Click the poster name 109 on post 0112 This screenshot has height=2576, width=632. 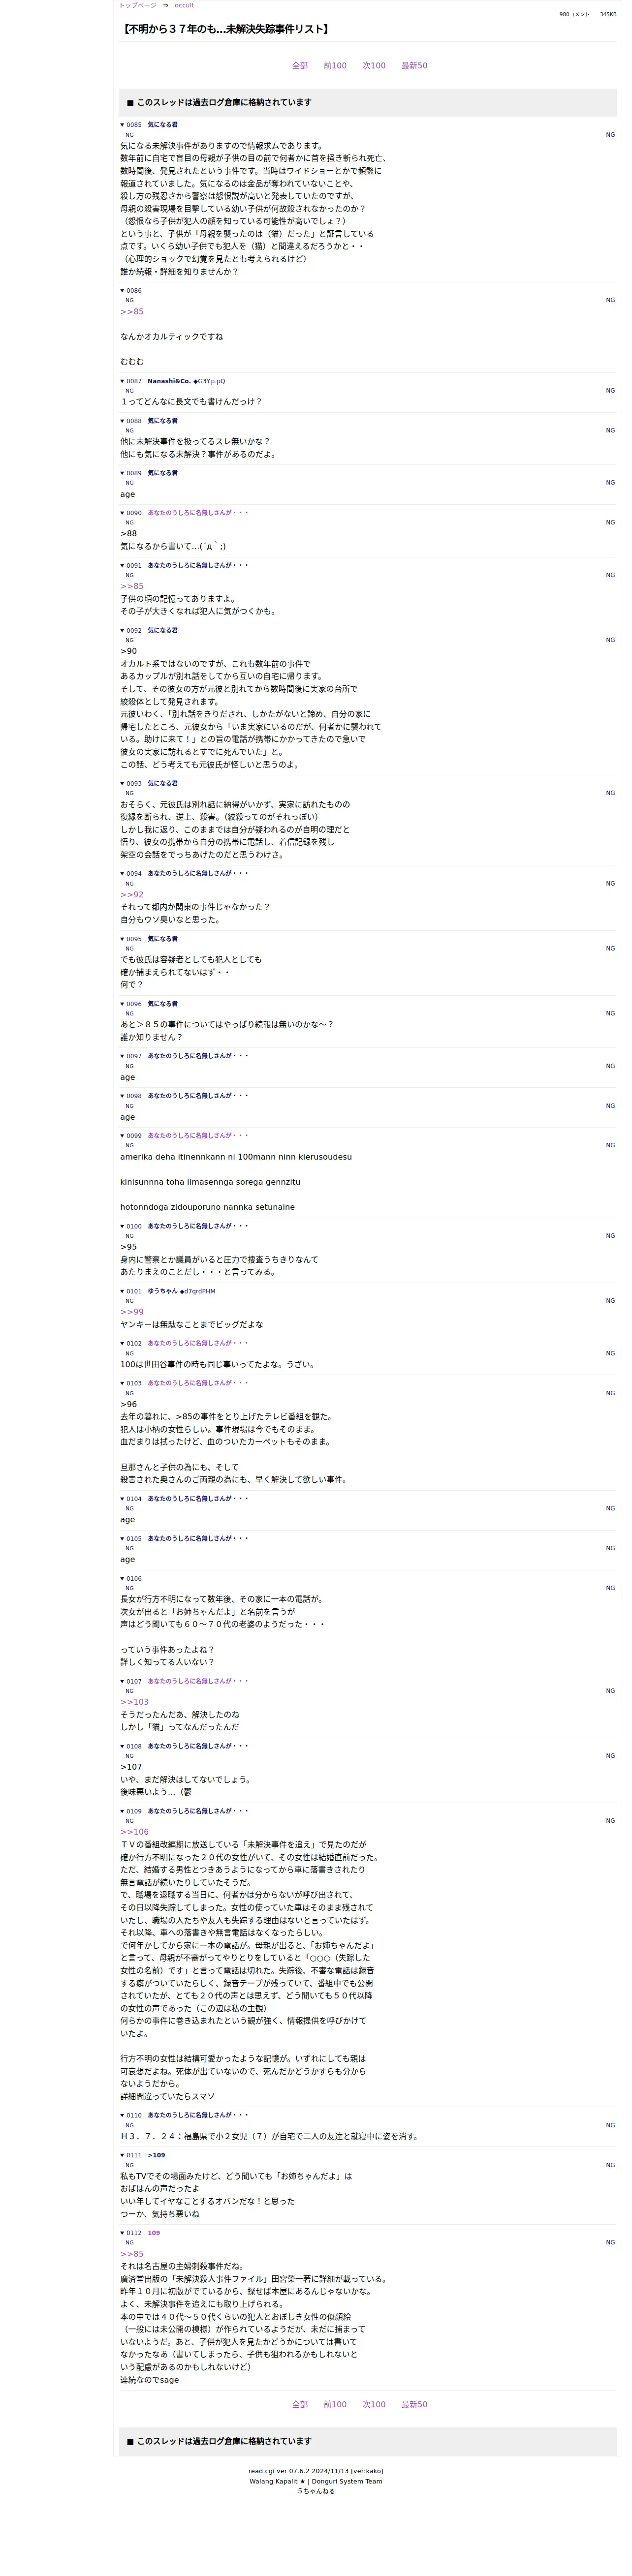tap(154, 2232)
